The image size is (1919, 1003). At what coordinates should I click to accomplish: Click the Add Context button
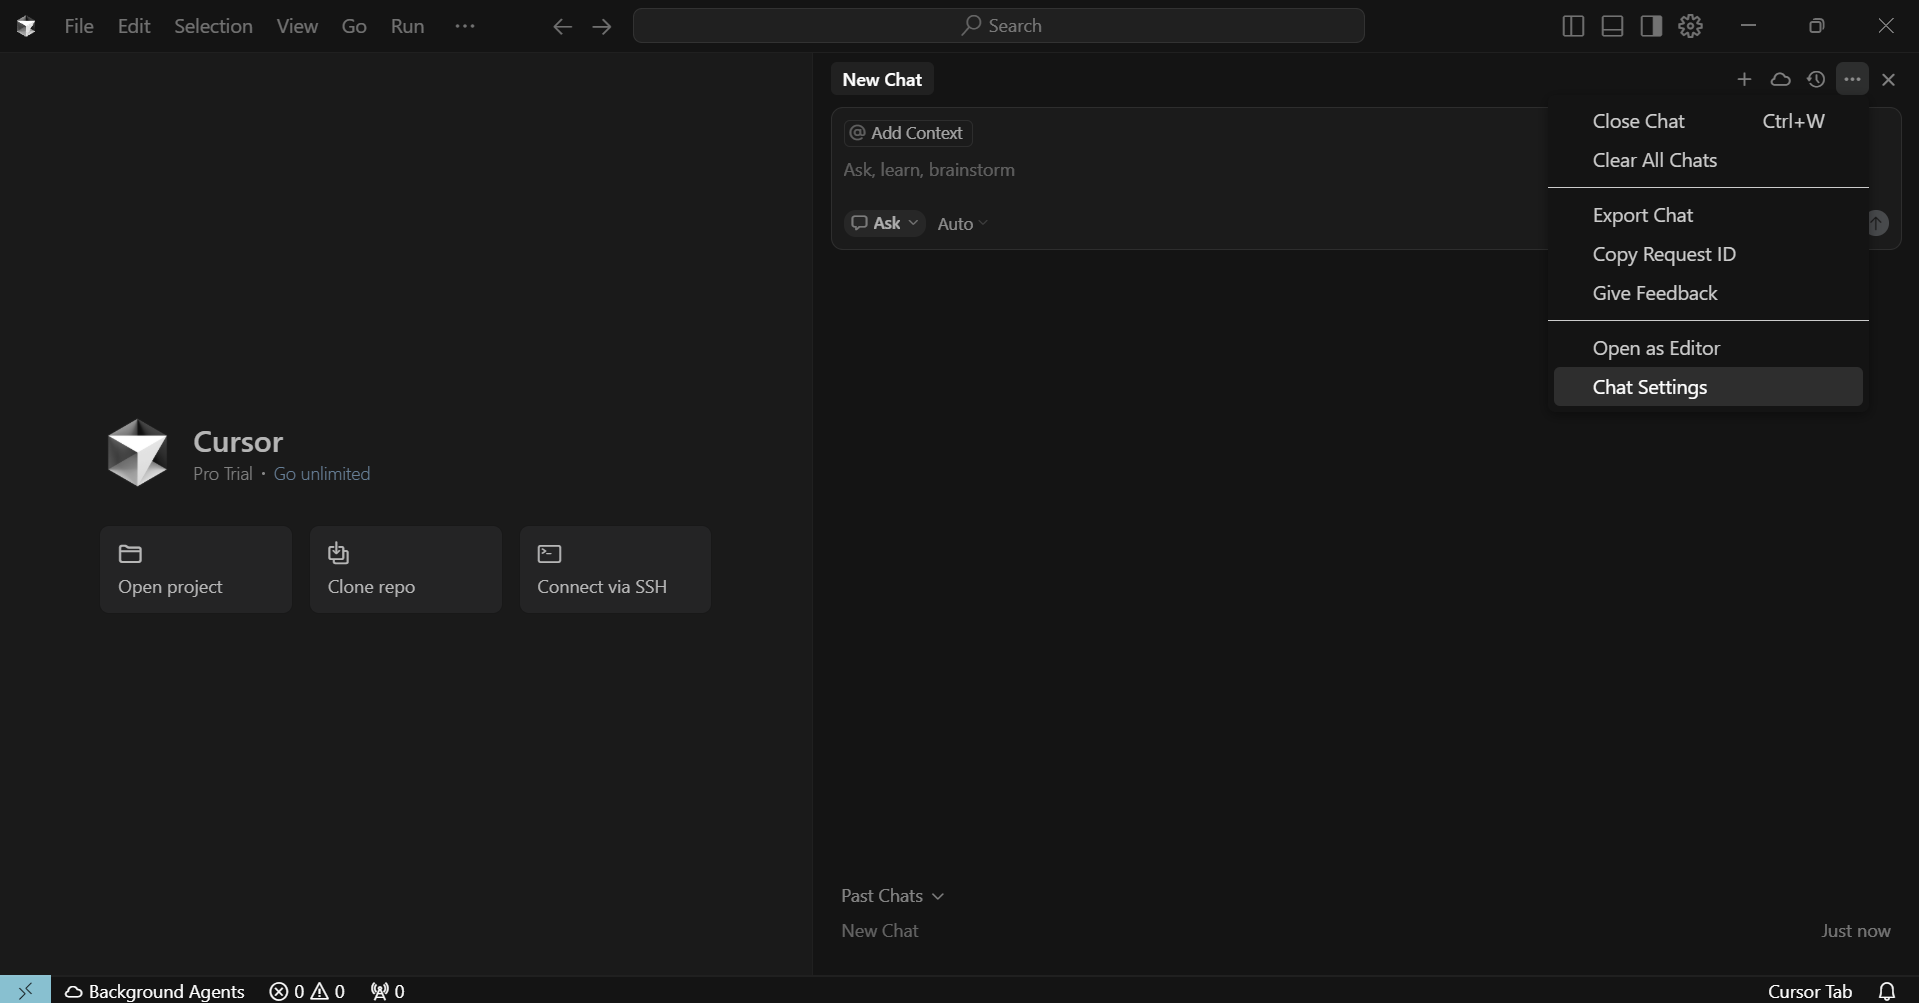tap(908, 133)
